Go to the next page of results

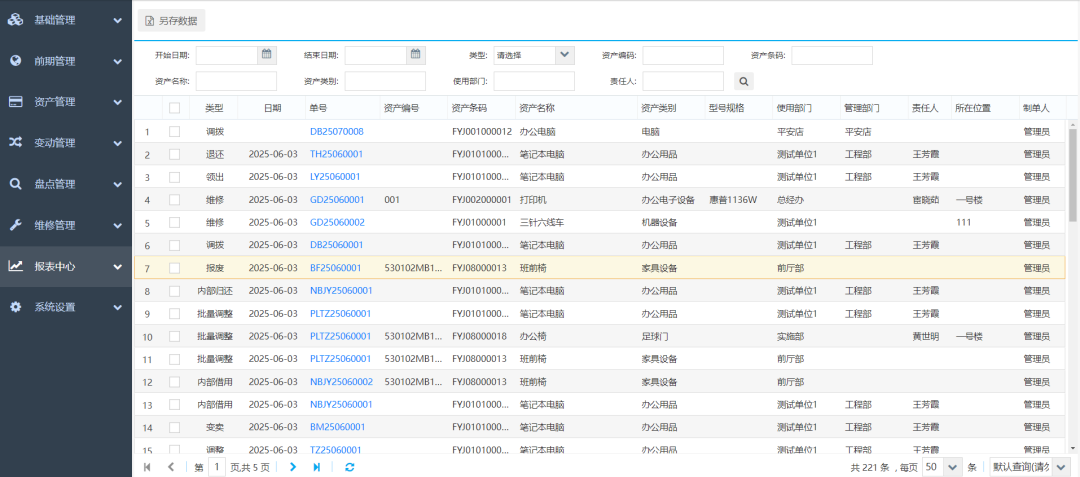point(293,466)
